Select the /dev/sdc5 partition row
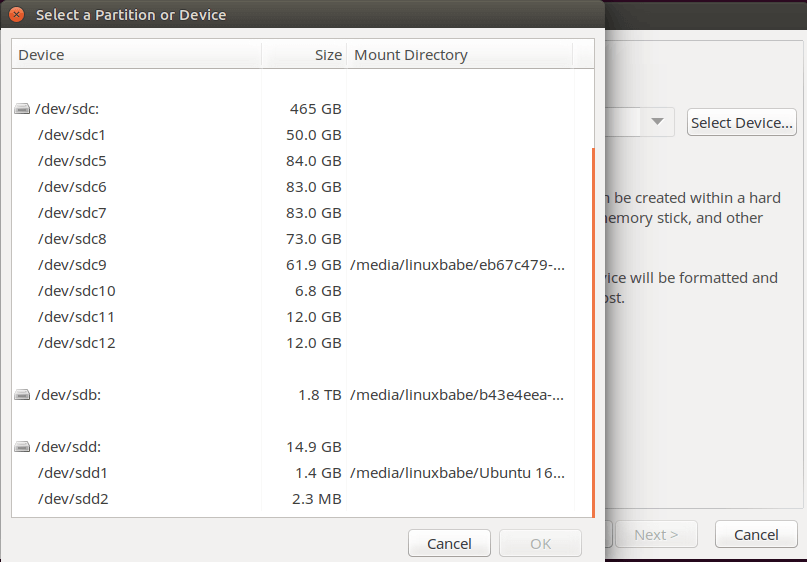807x562 pixels. coord(71,160)
